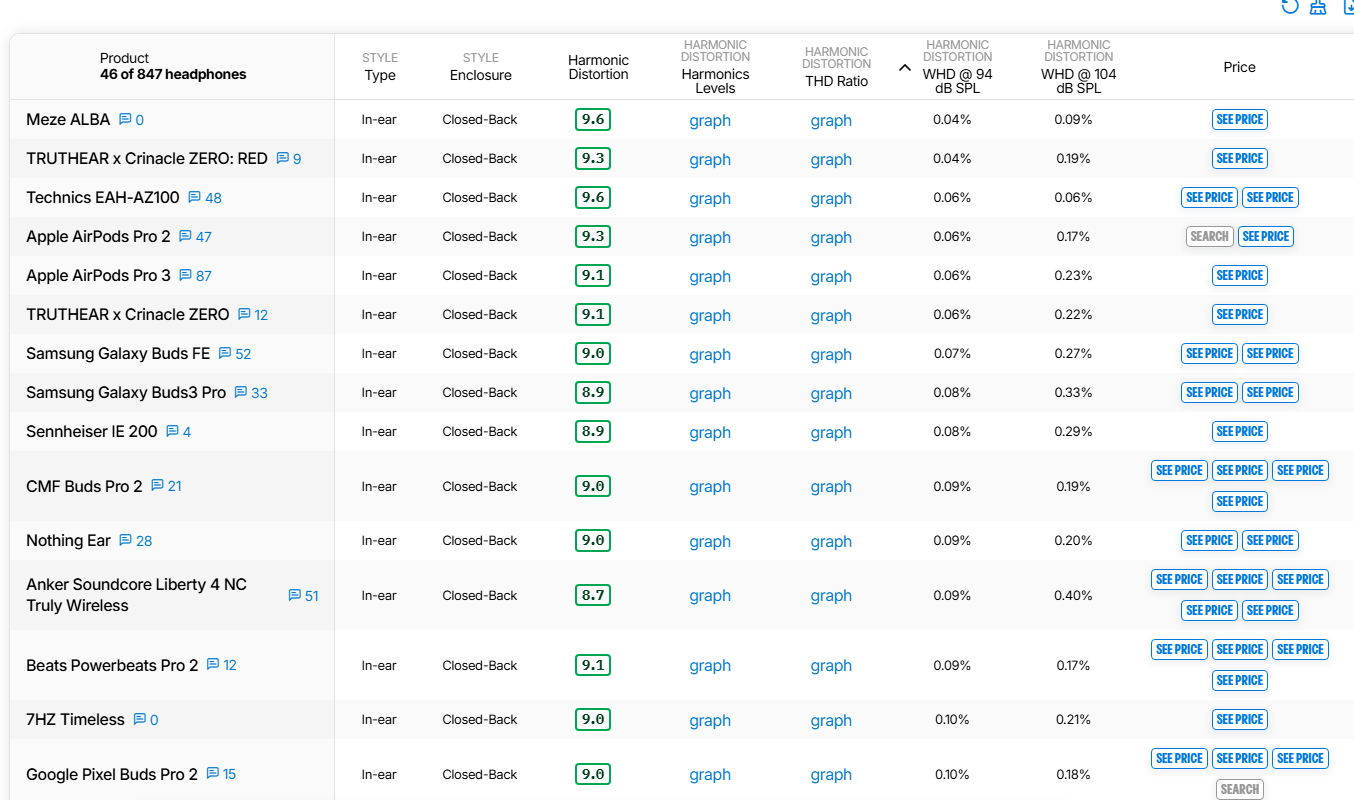Open comments icon for Apple AirPods Pro 3

coord(185,276)
